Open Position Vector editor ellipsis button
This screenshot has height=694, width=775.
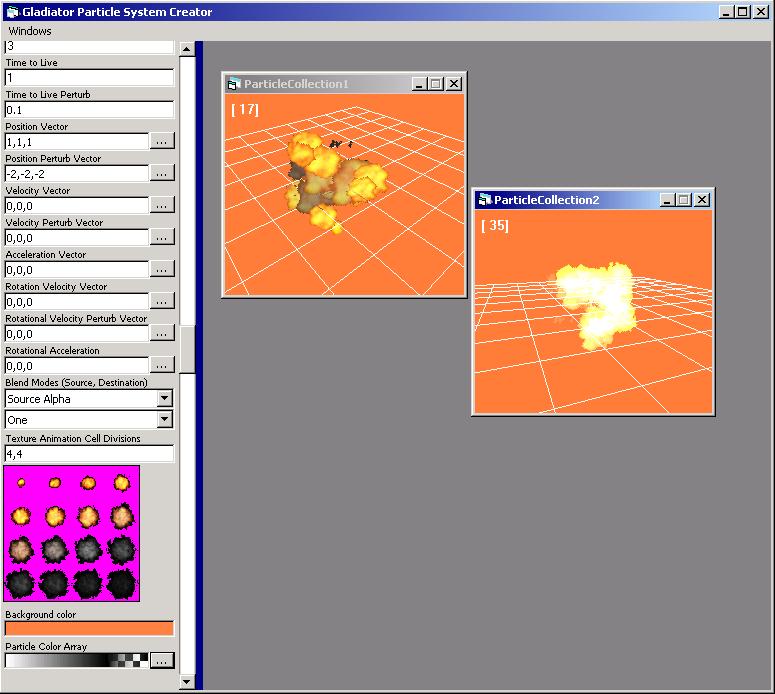[x=162, y=141]
